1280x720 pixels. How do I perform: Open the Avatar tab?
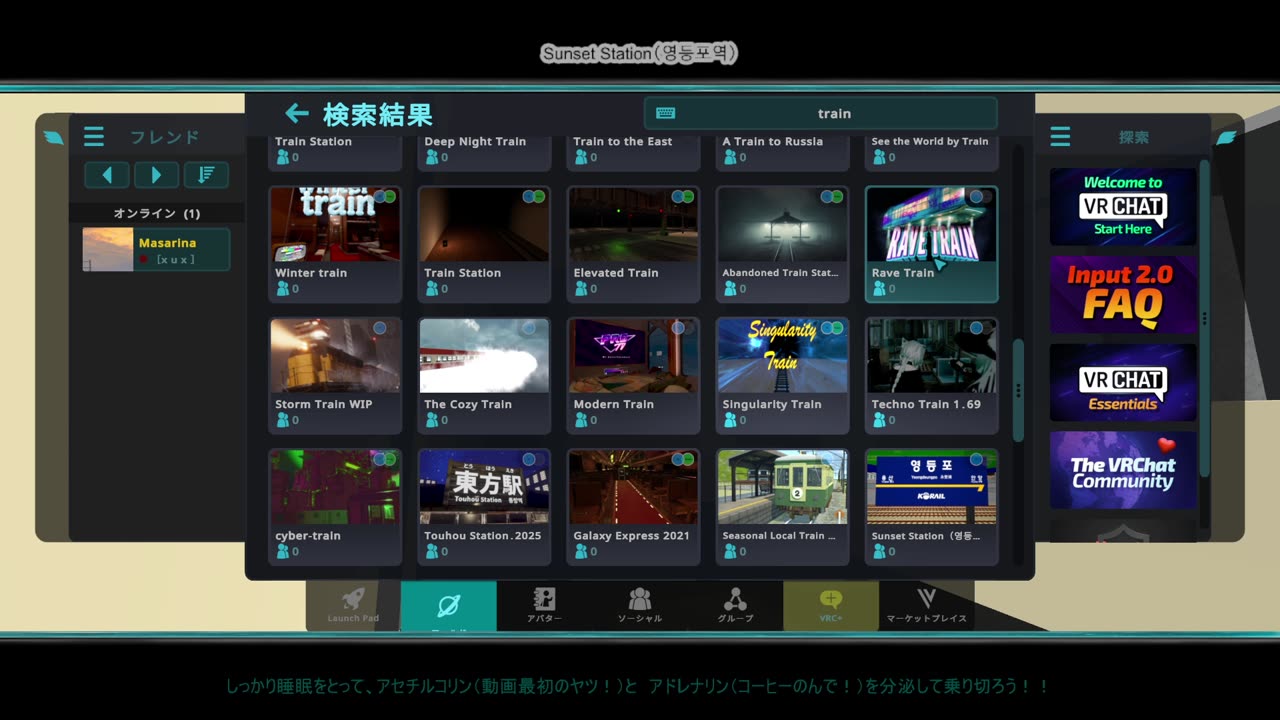click(x=544, y=605)
